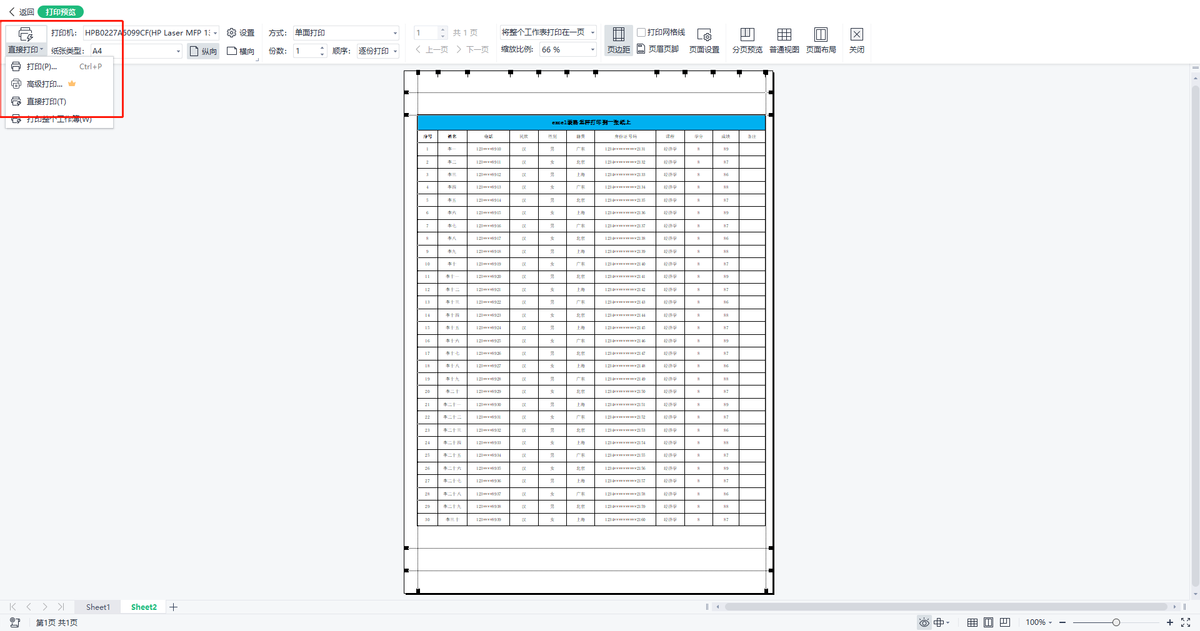1200x631 pixels.
Task: Increase the copies count with the up stepper
Action: (x=324, y=47)
